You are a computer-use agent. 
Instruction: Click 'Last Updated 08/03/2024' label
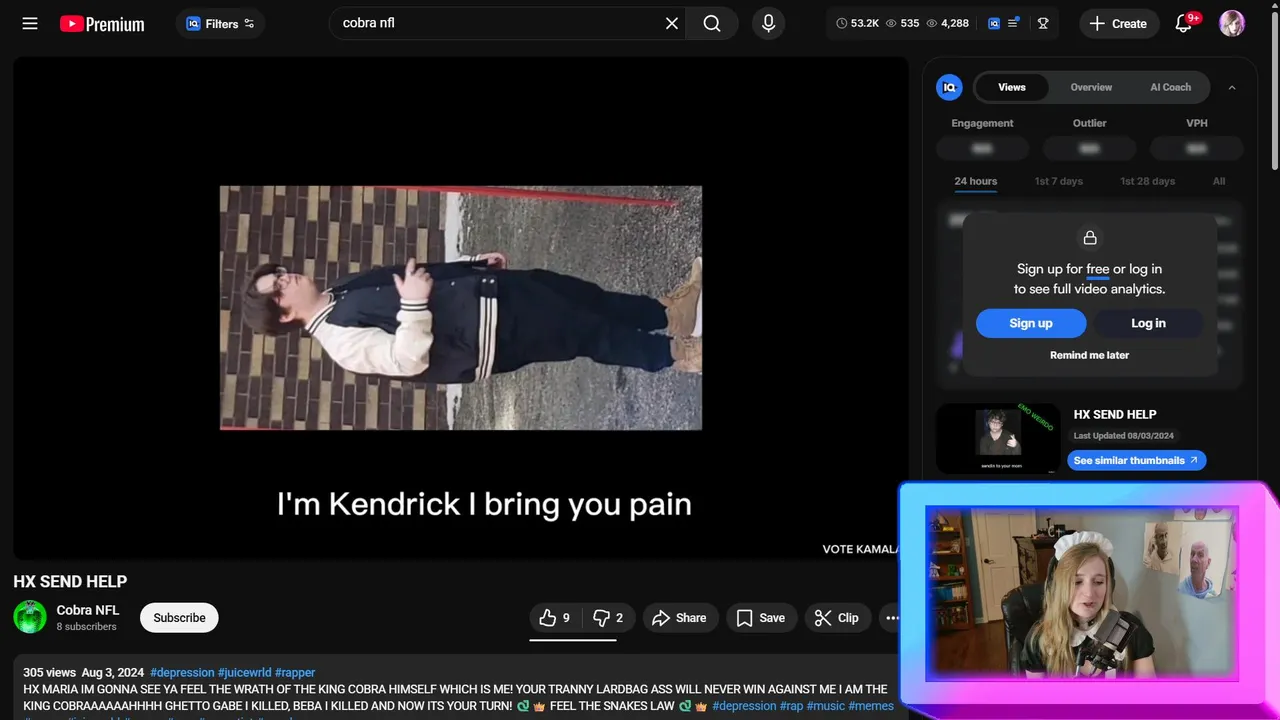(x=1124, y=436)
